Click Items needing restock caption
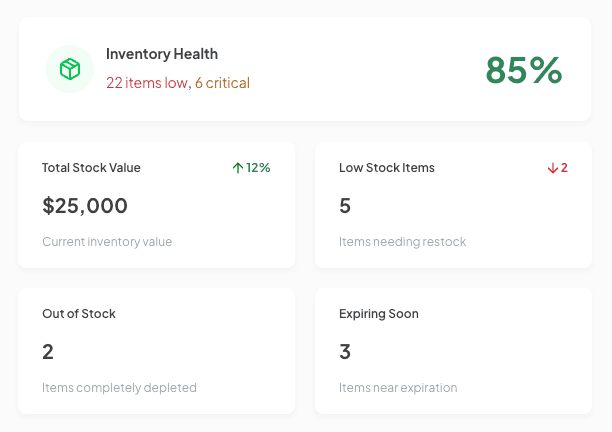612x432 pixels. click(x=402, y=241)
